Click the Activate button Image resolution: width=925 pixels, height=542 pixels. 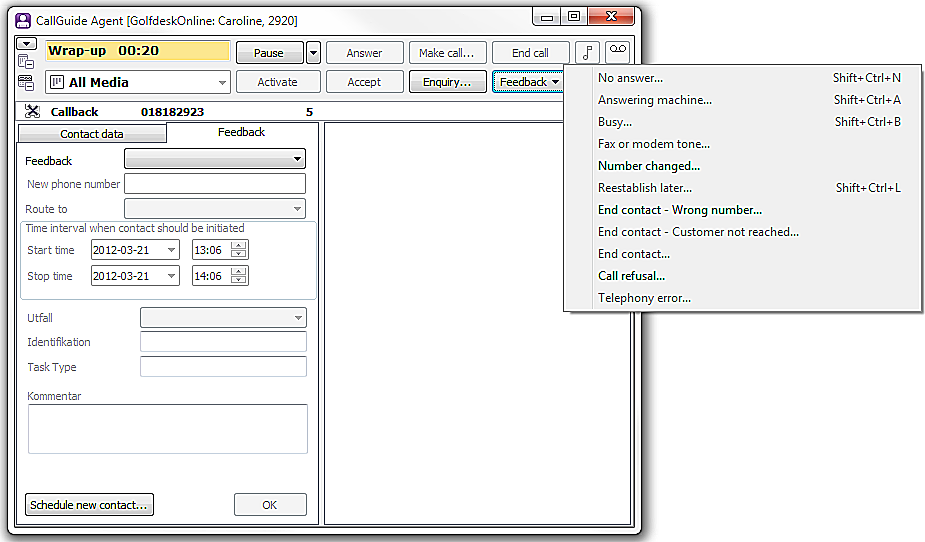coord(278,82)
